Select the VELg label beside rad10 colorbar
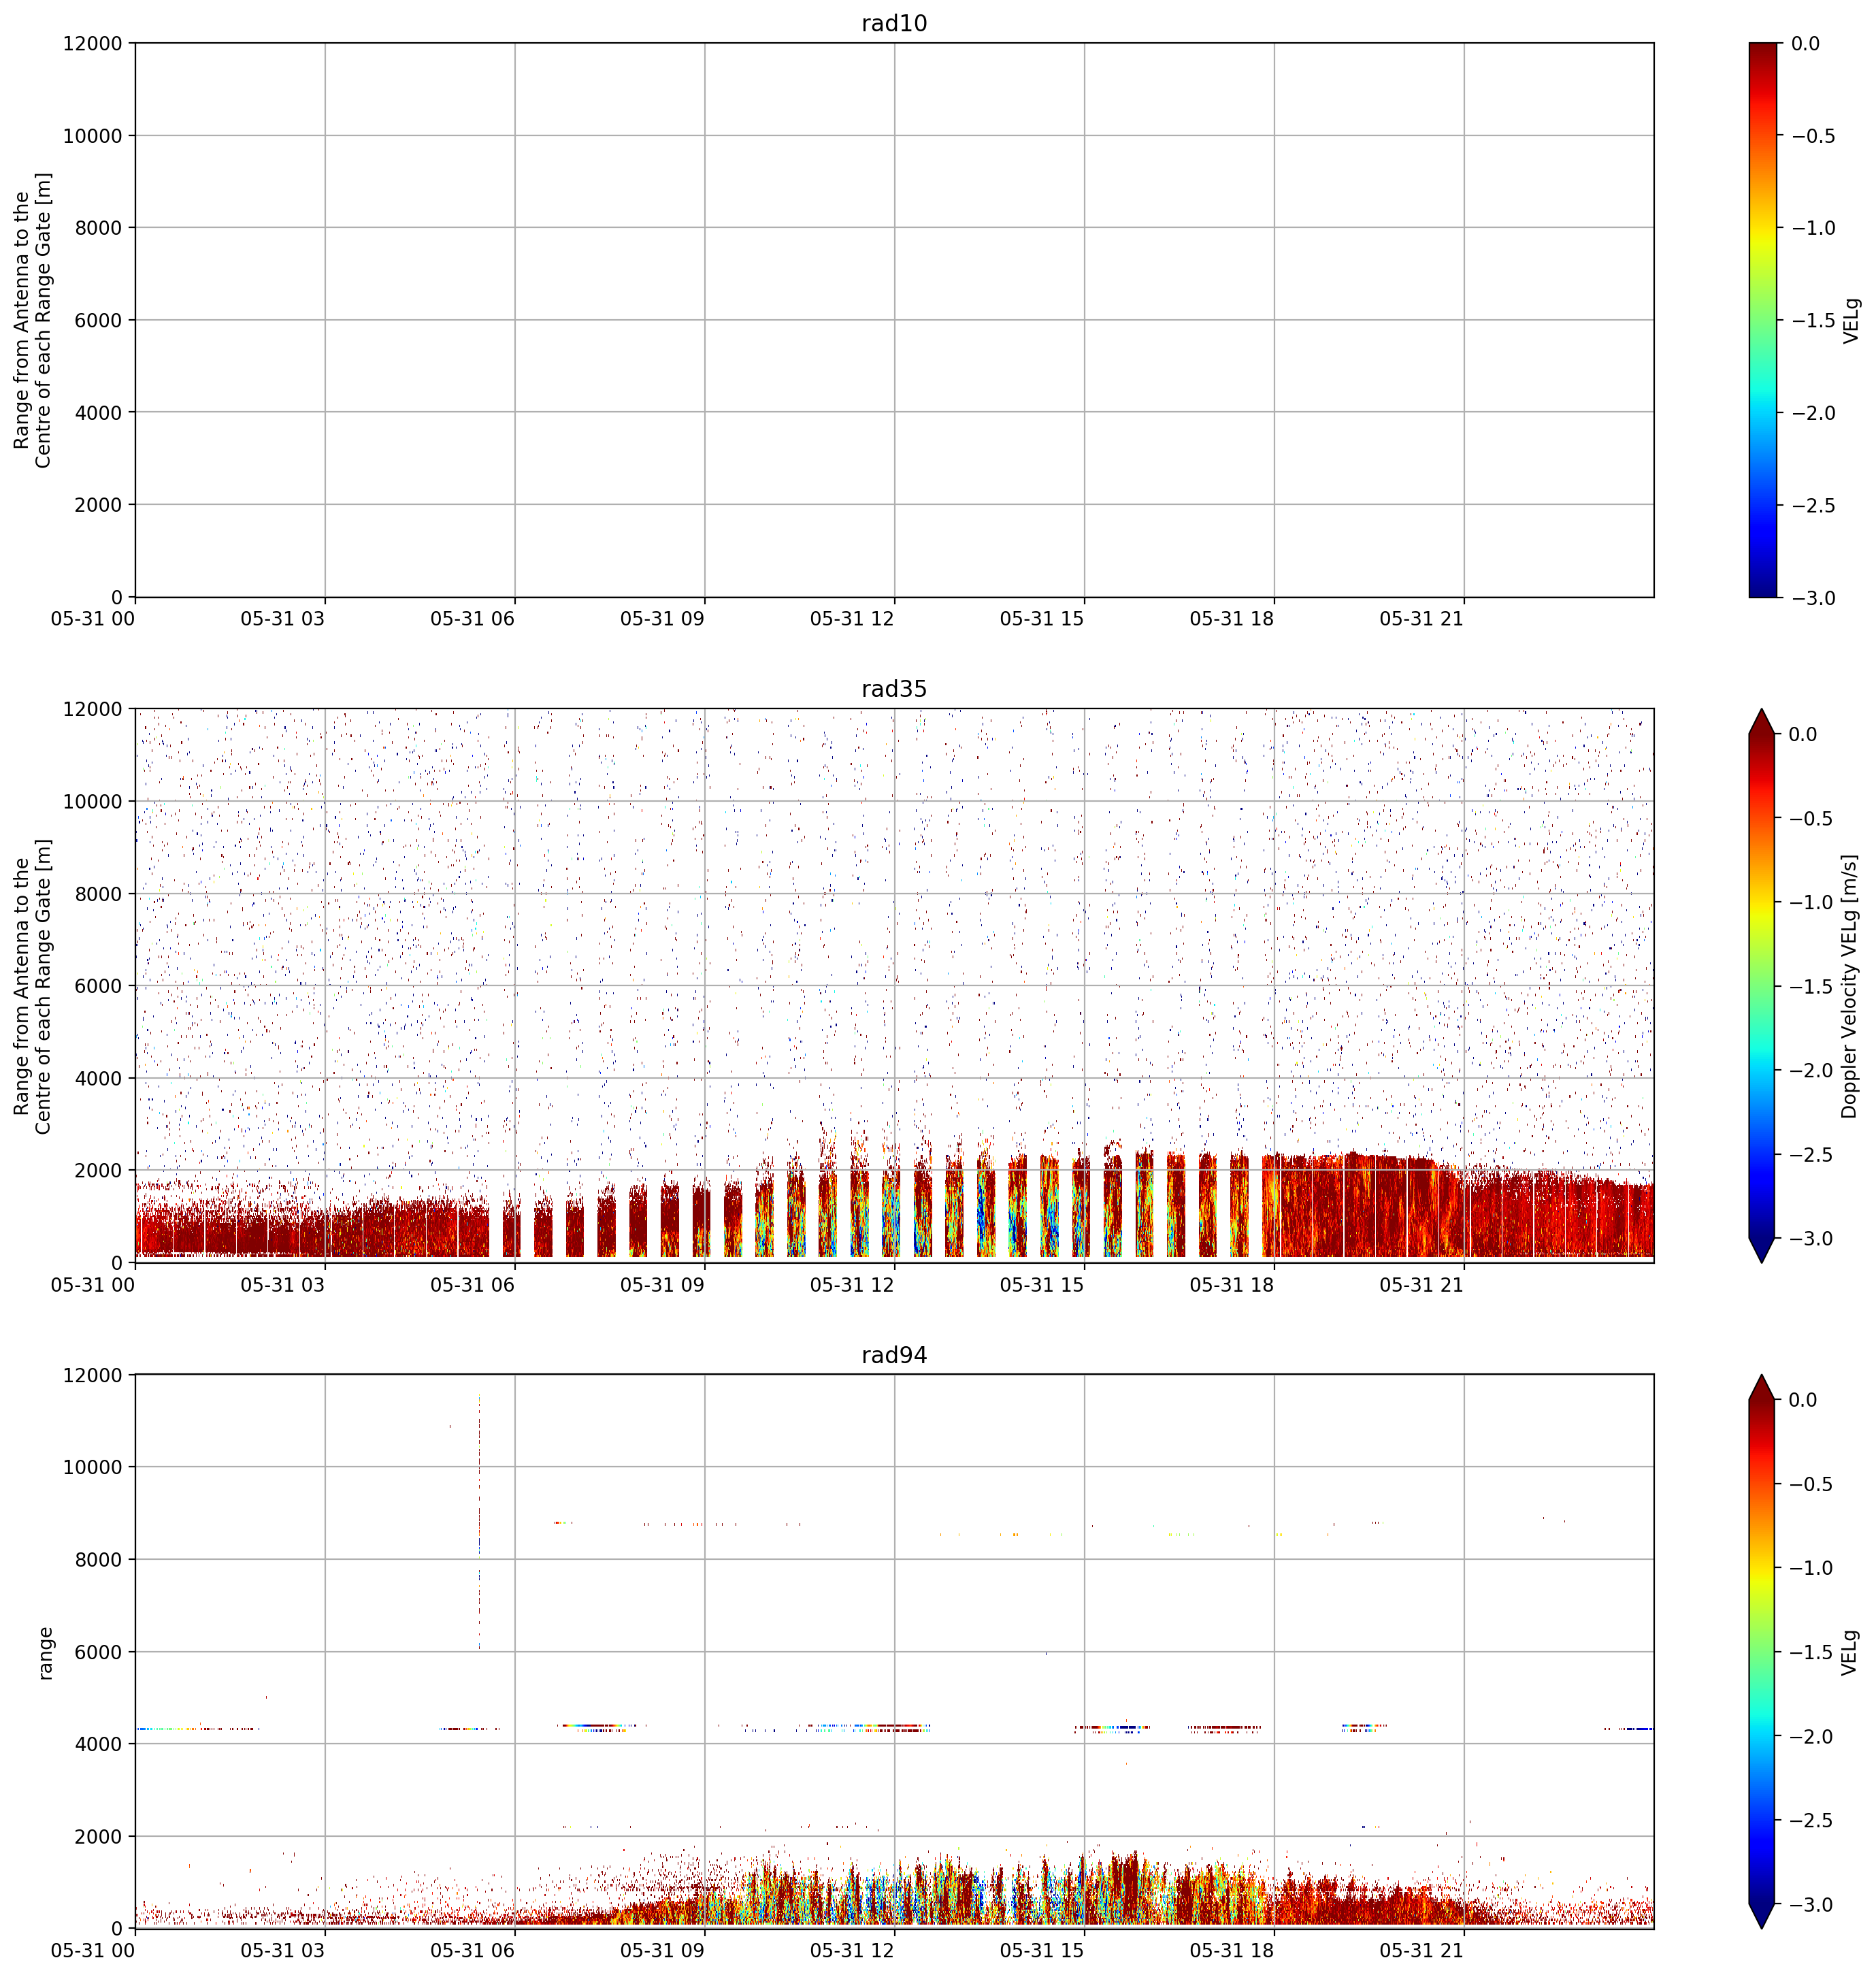Image resolution: width=1876 pixels, height=1975 pixels. click(x=1851, y=320)
